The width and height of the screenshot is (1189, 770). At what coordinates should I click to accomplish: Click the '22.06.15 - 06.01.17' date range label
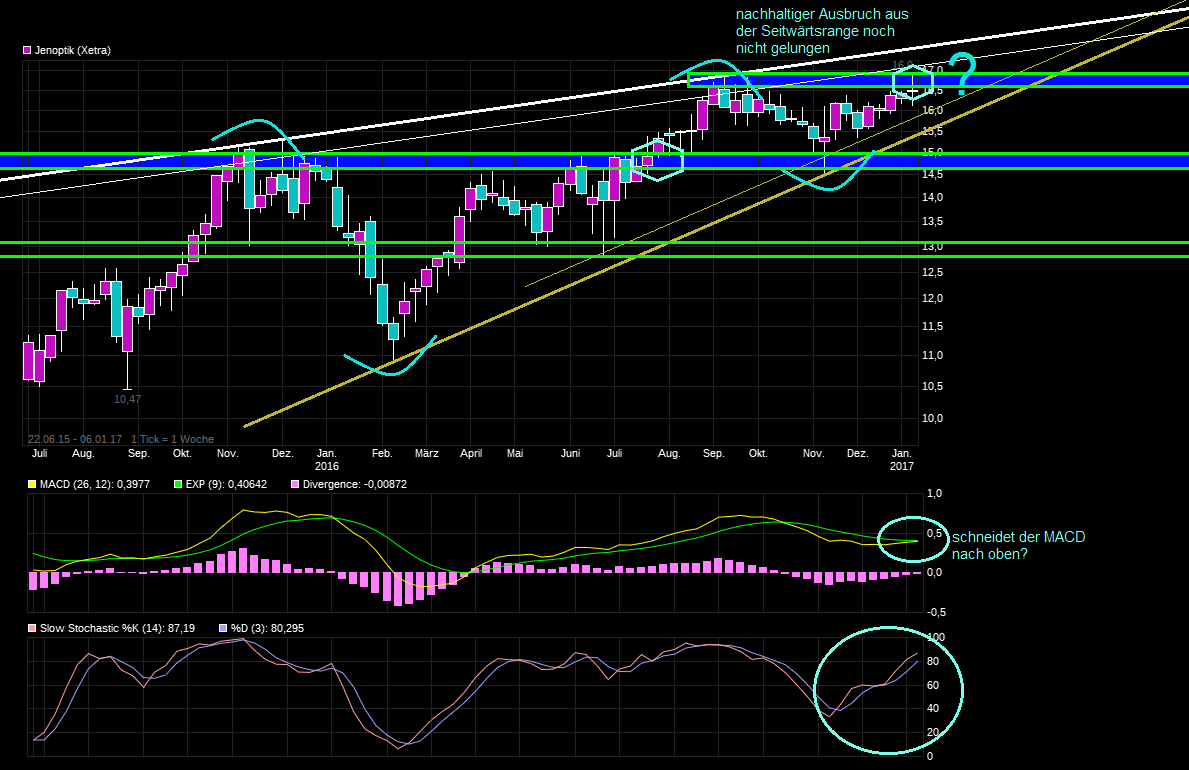74,439
